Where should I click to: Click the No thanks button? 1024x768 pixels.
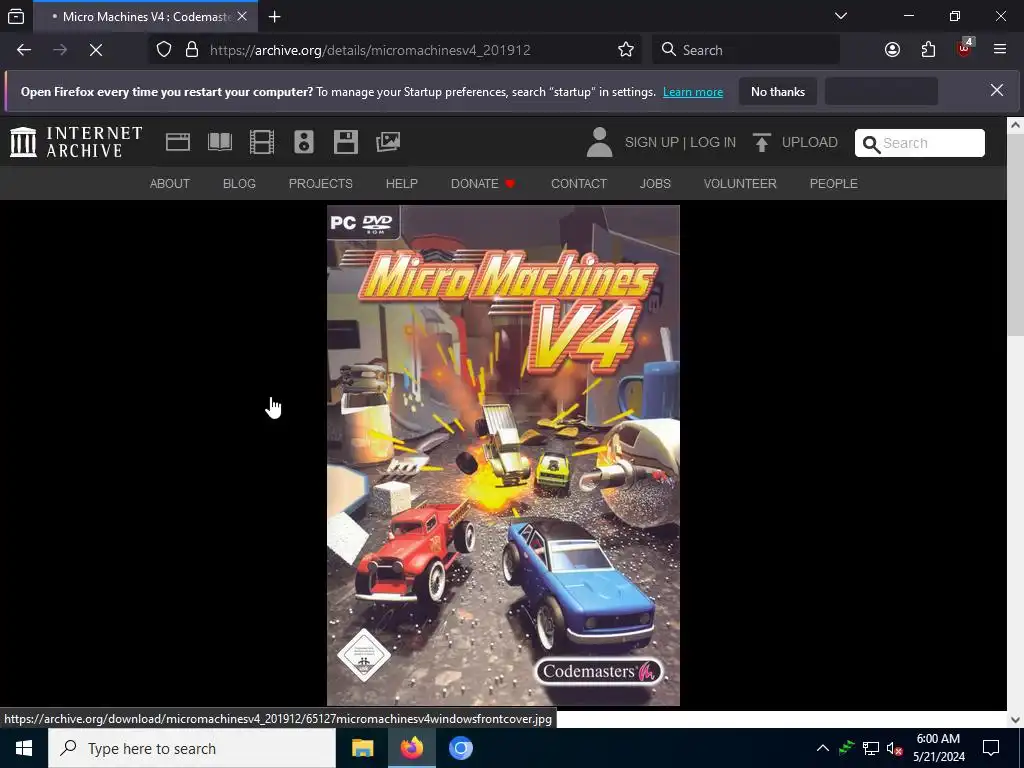point(778,91)
